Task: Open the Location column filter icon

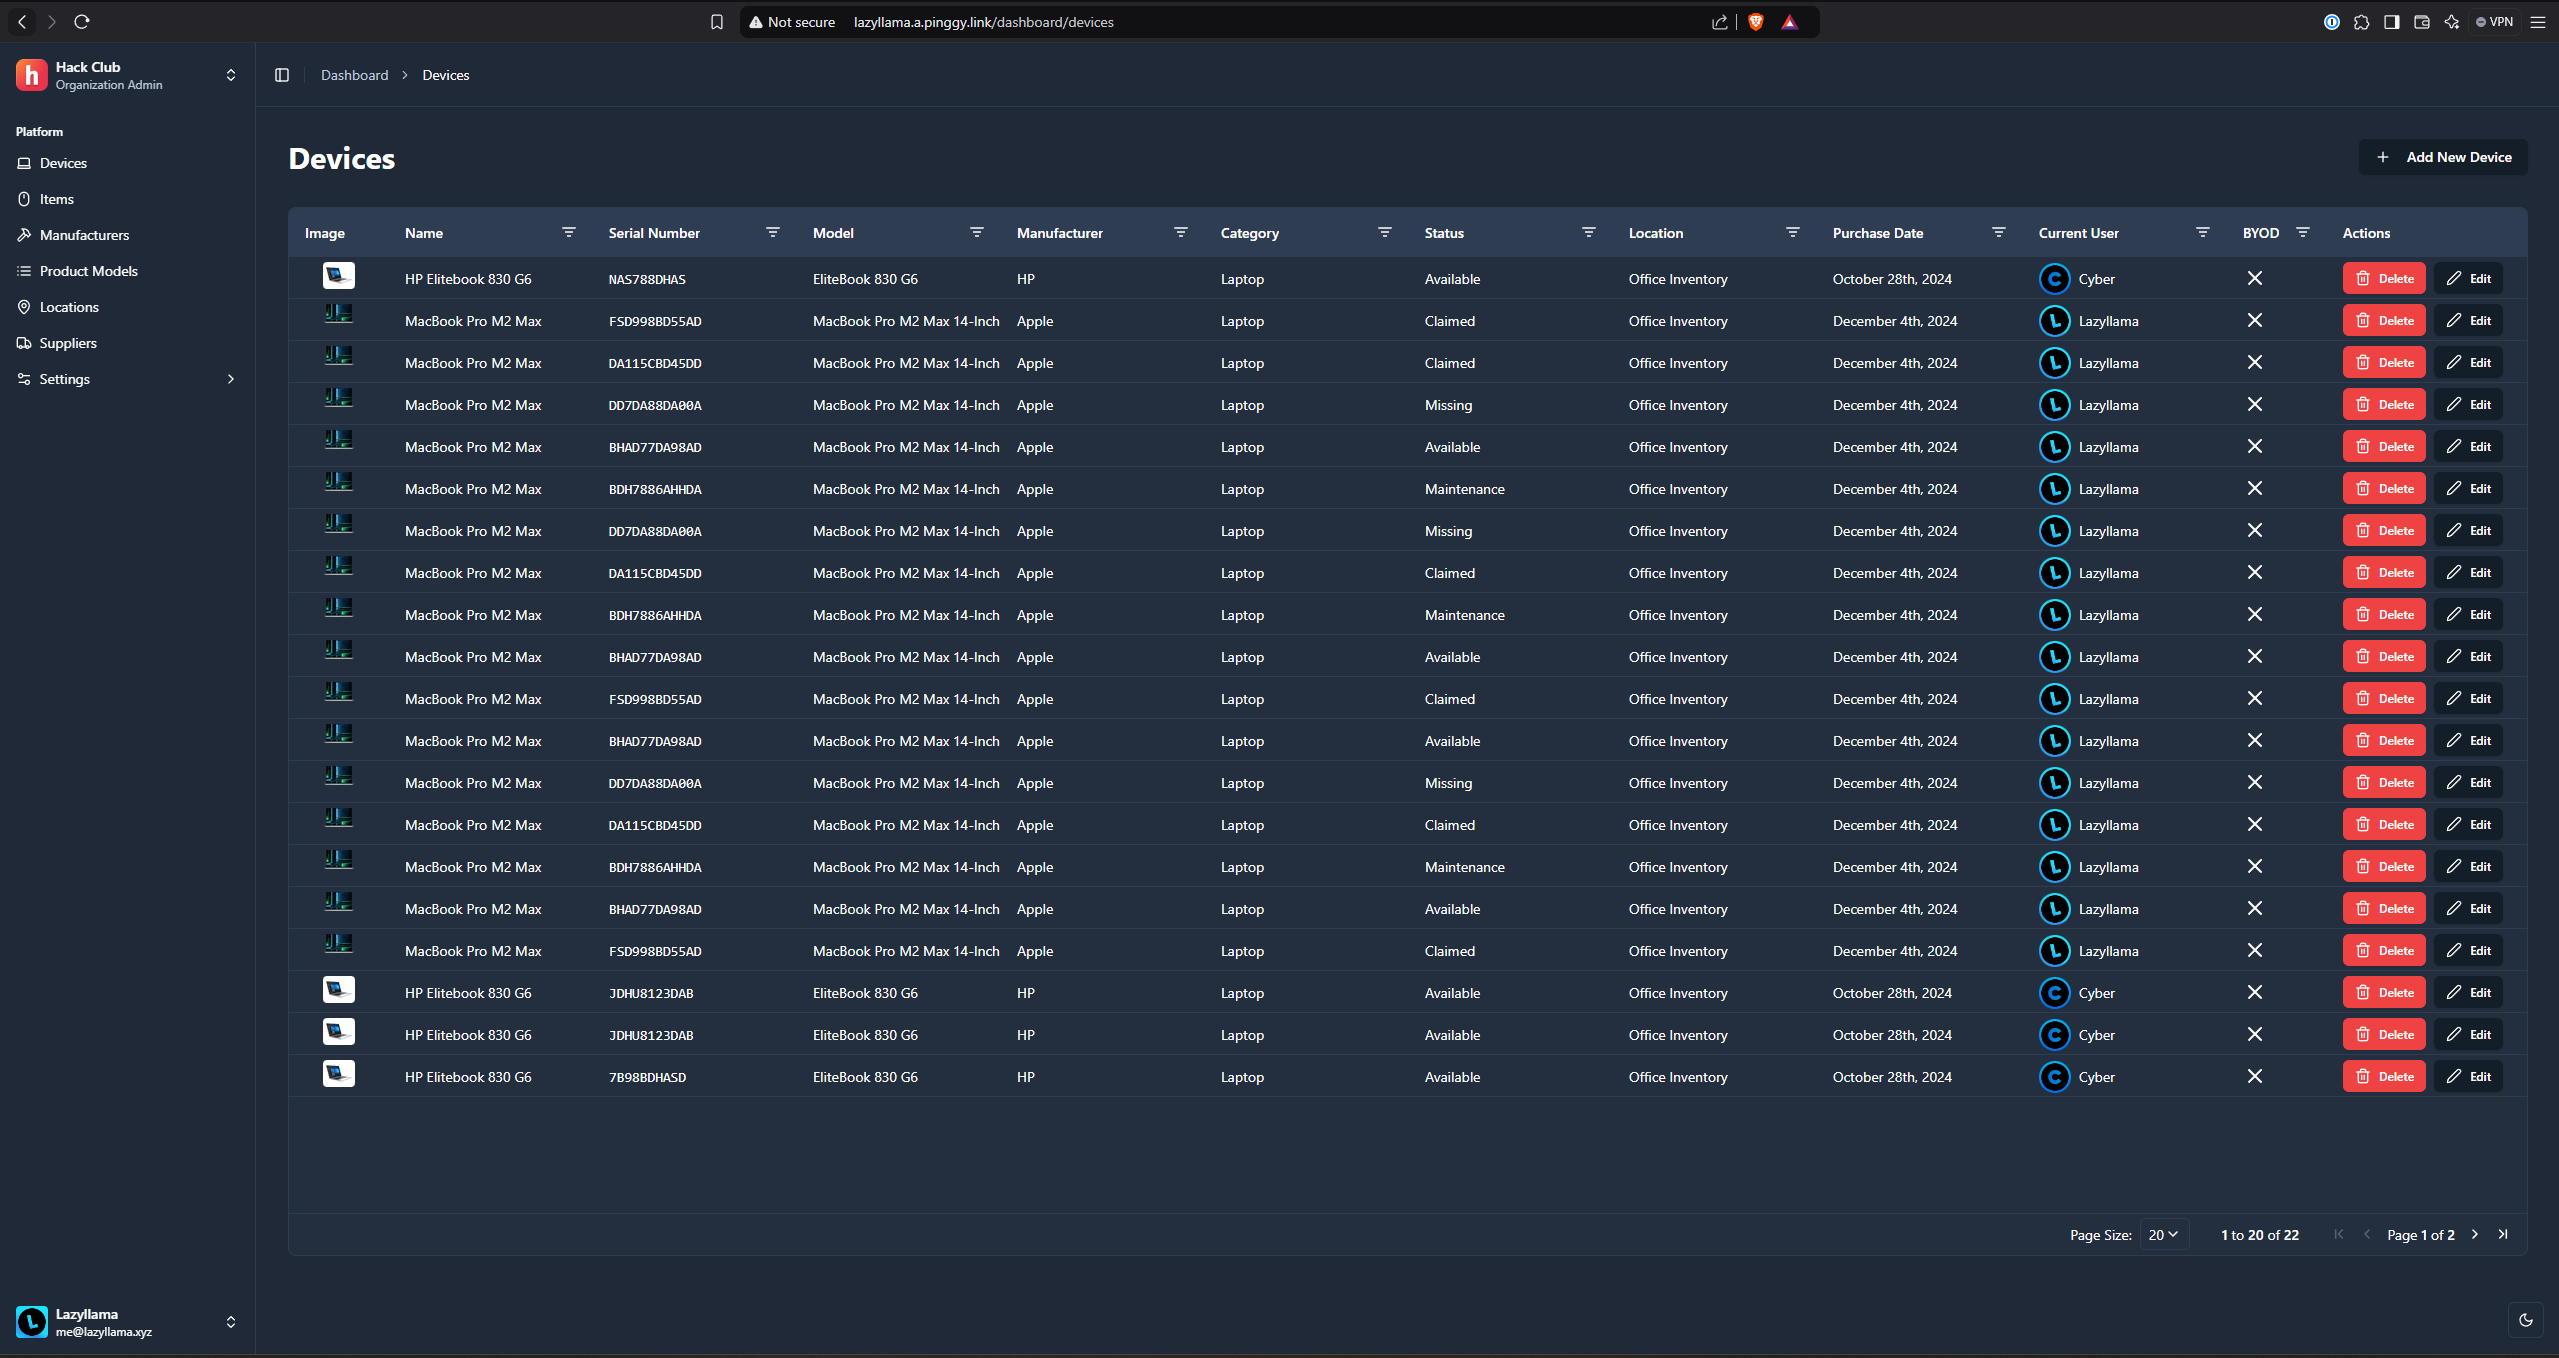Action: tap(1793, 232)
